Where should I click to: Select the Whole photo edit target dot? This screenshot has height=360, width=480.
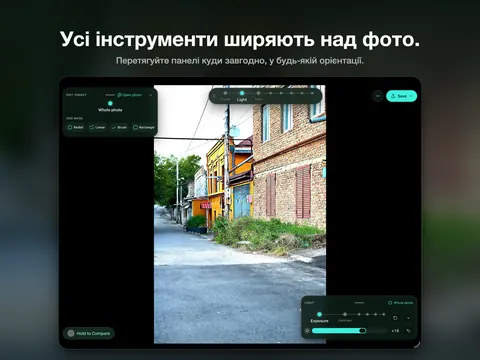[x=110, y=103]
